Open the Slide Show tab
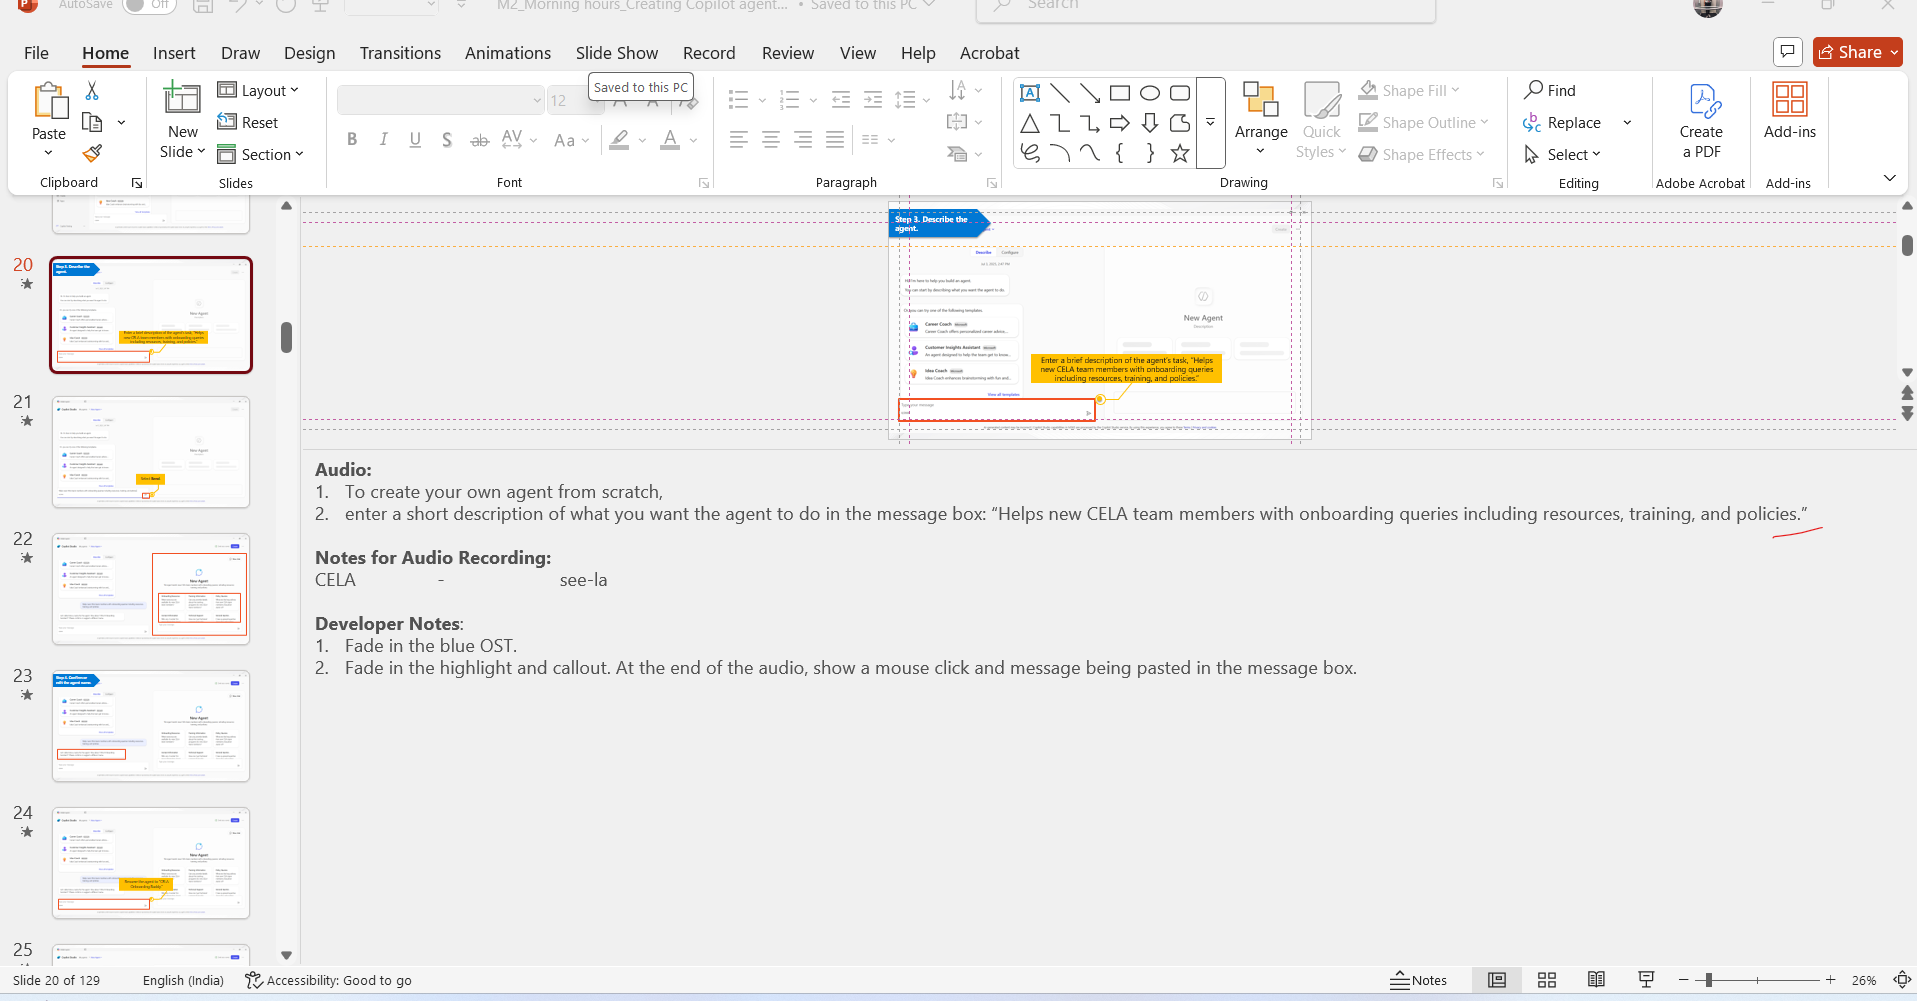Screen dimensions: 1917x1001 pos(616,53)
